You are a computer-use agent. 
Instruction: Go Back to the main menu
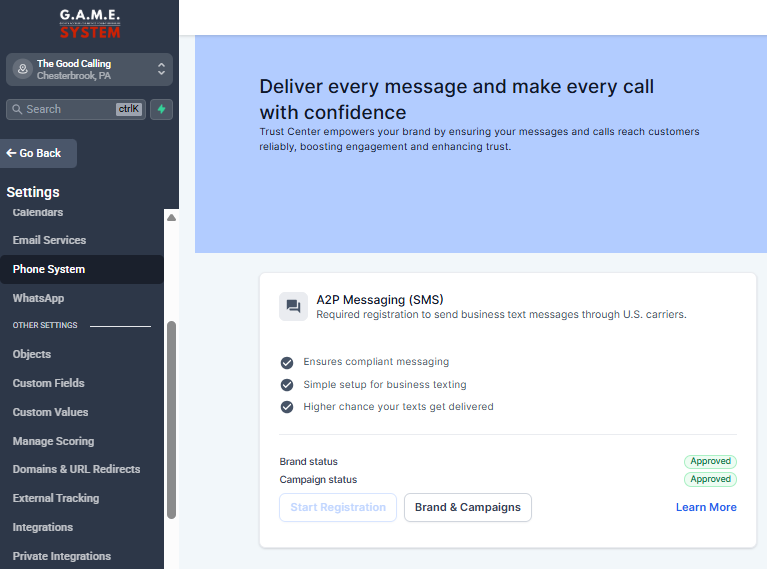coord(38,153)
